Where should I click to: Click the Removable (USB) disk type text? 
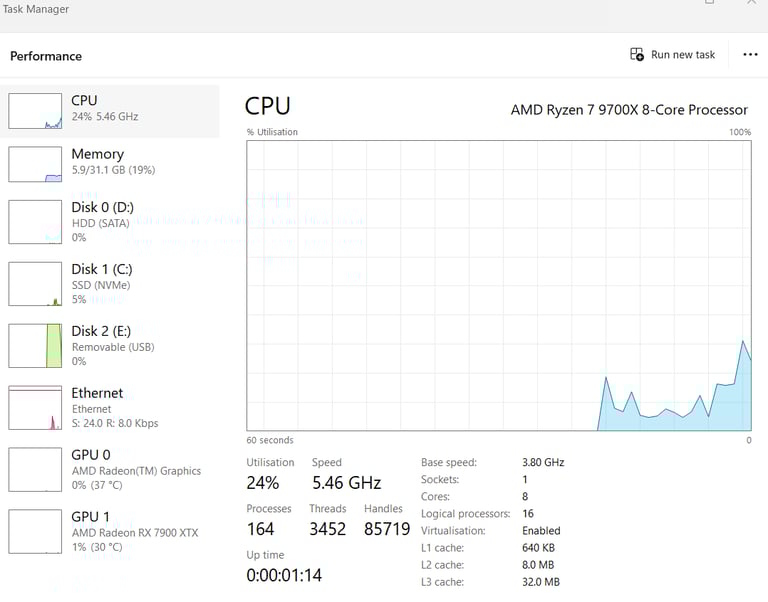coord(113,347)
